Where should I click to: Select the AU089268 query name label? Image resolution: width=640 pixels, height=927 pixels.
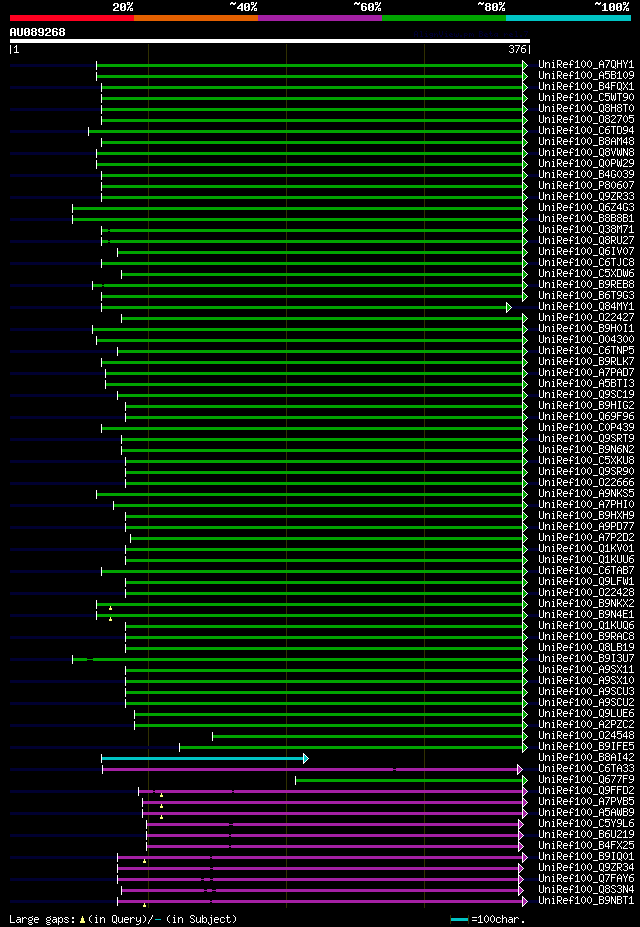tap(37, 32)
